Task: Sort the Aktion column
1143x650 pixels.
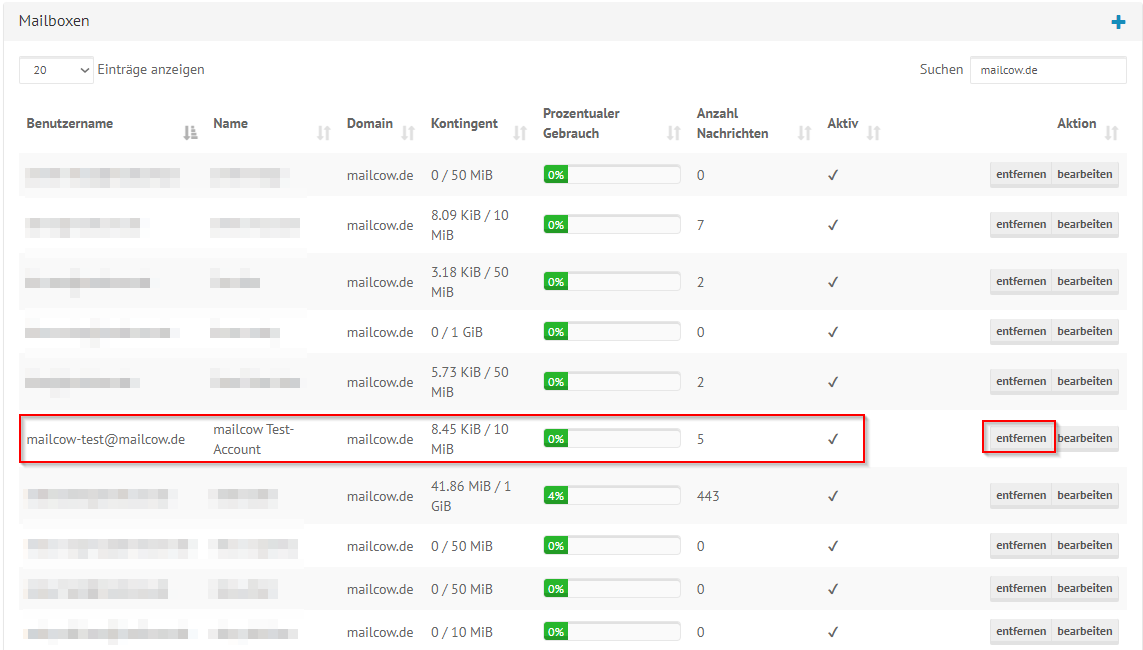Action: 1113,129
